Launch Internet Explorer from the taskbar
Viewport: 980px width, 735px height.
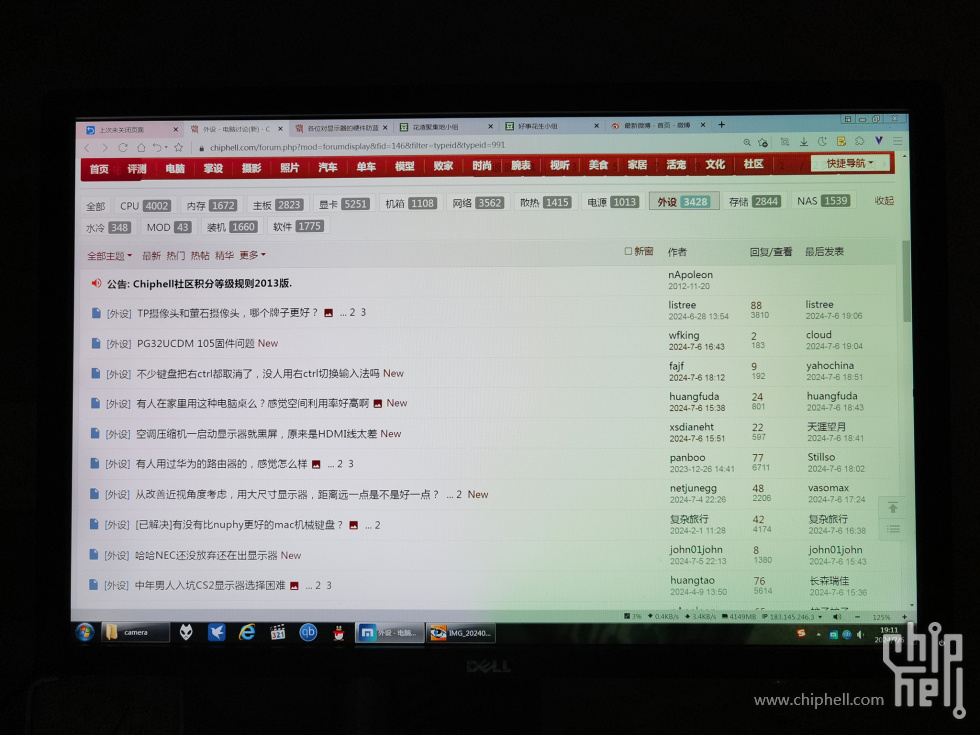(248, 632)
